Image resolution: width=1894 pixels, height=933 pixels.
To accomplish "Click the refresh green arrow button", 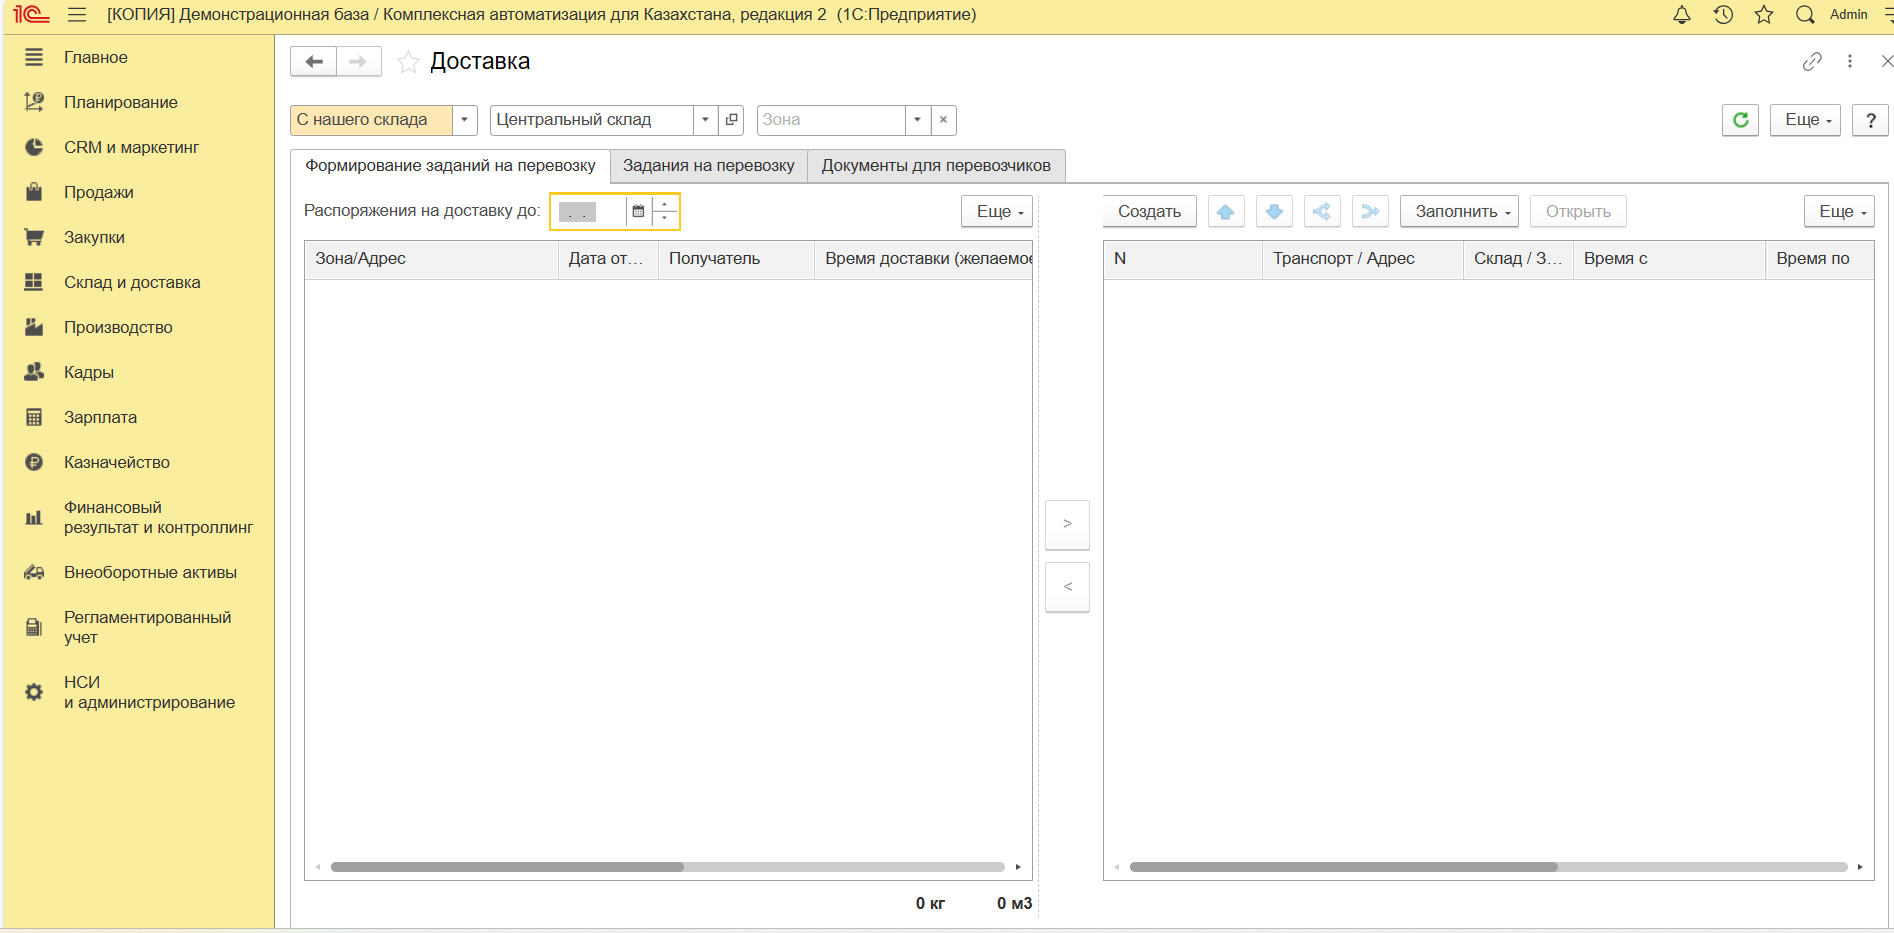I will pyautogui.click(x=1740, y=120).
